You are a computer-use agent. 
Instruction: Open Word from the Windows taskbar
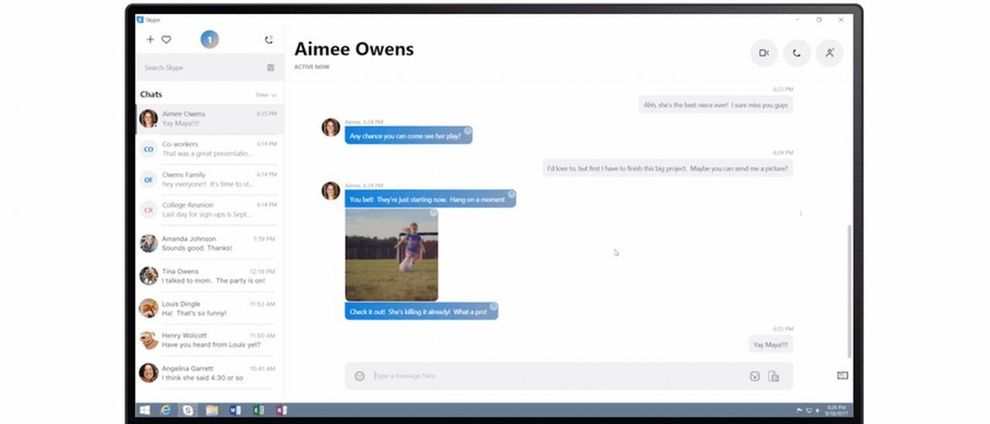(235, 410)
